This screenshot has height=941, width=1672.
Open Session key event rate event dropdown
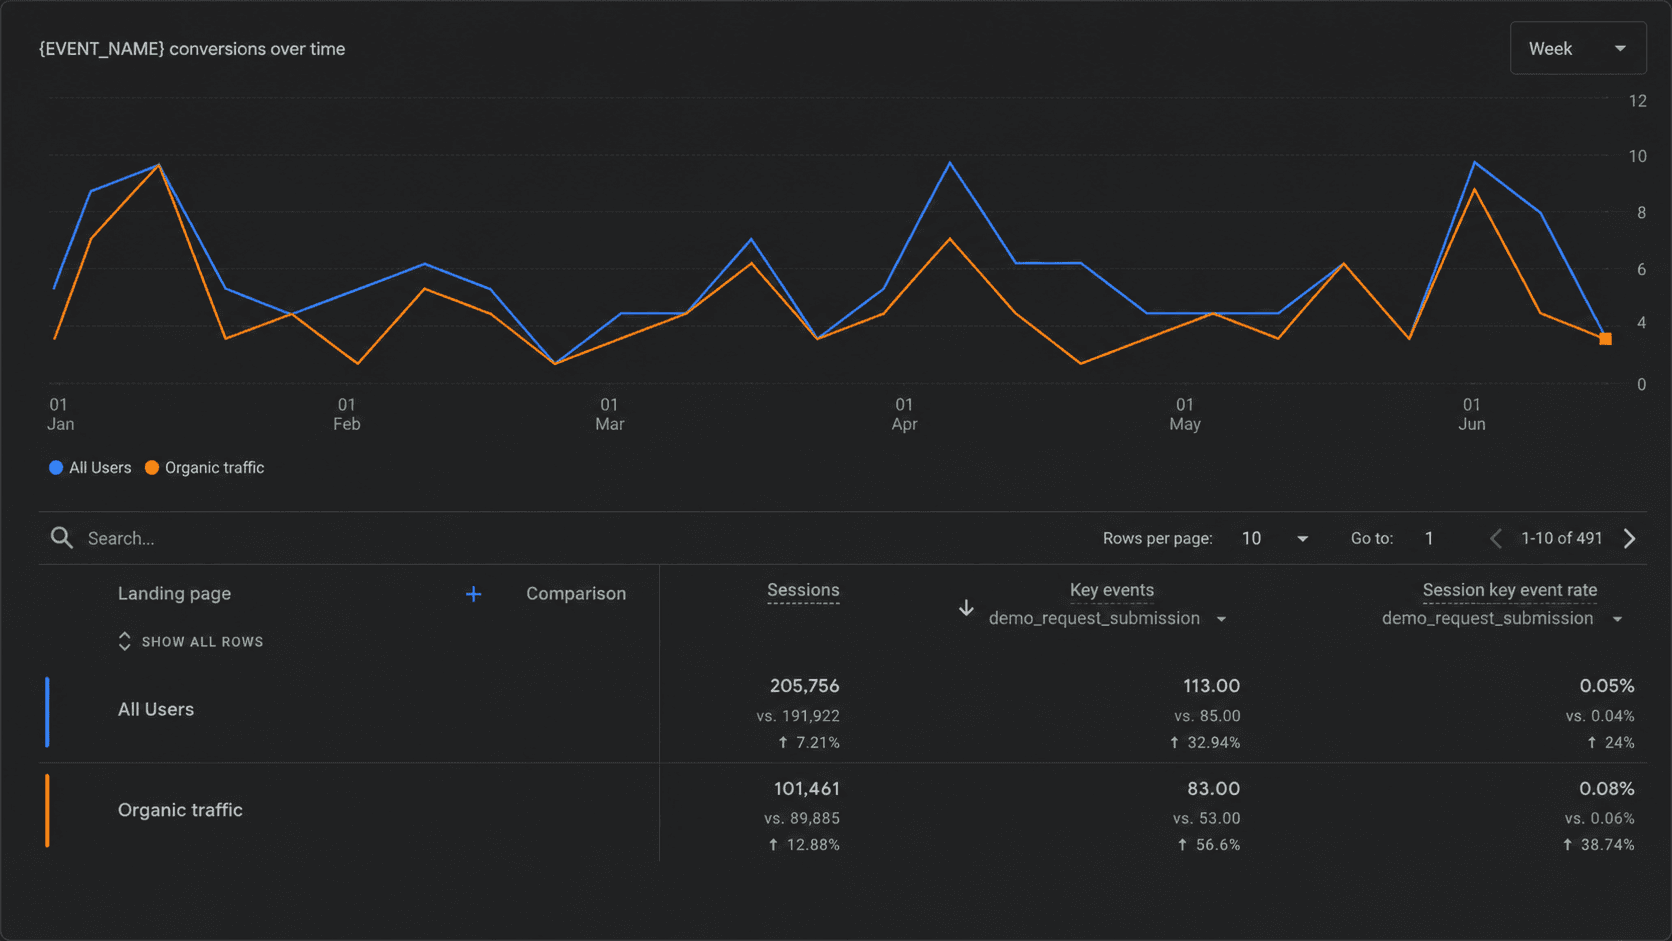point(1502,619)
